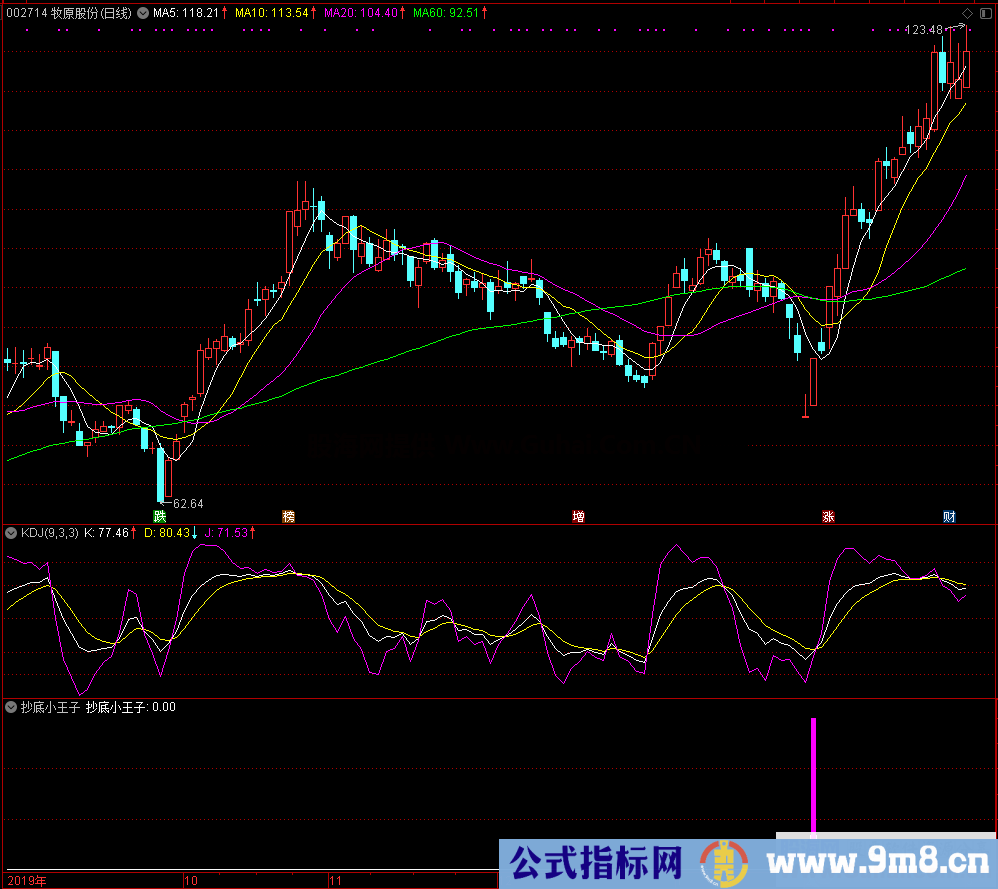Expand the 抄底小王子 indicator dropdown arrow

11,707
